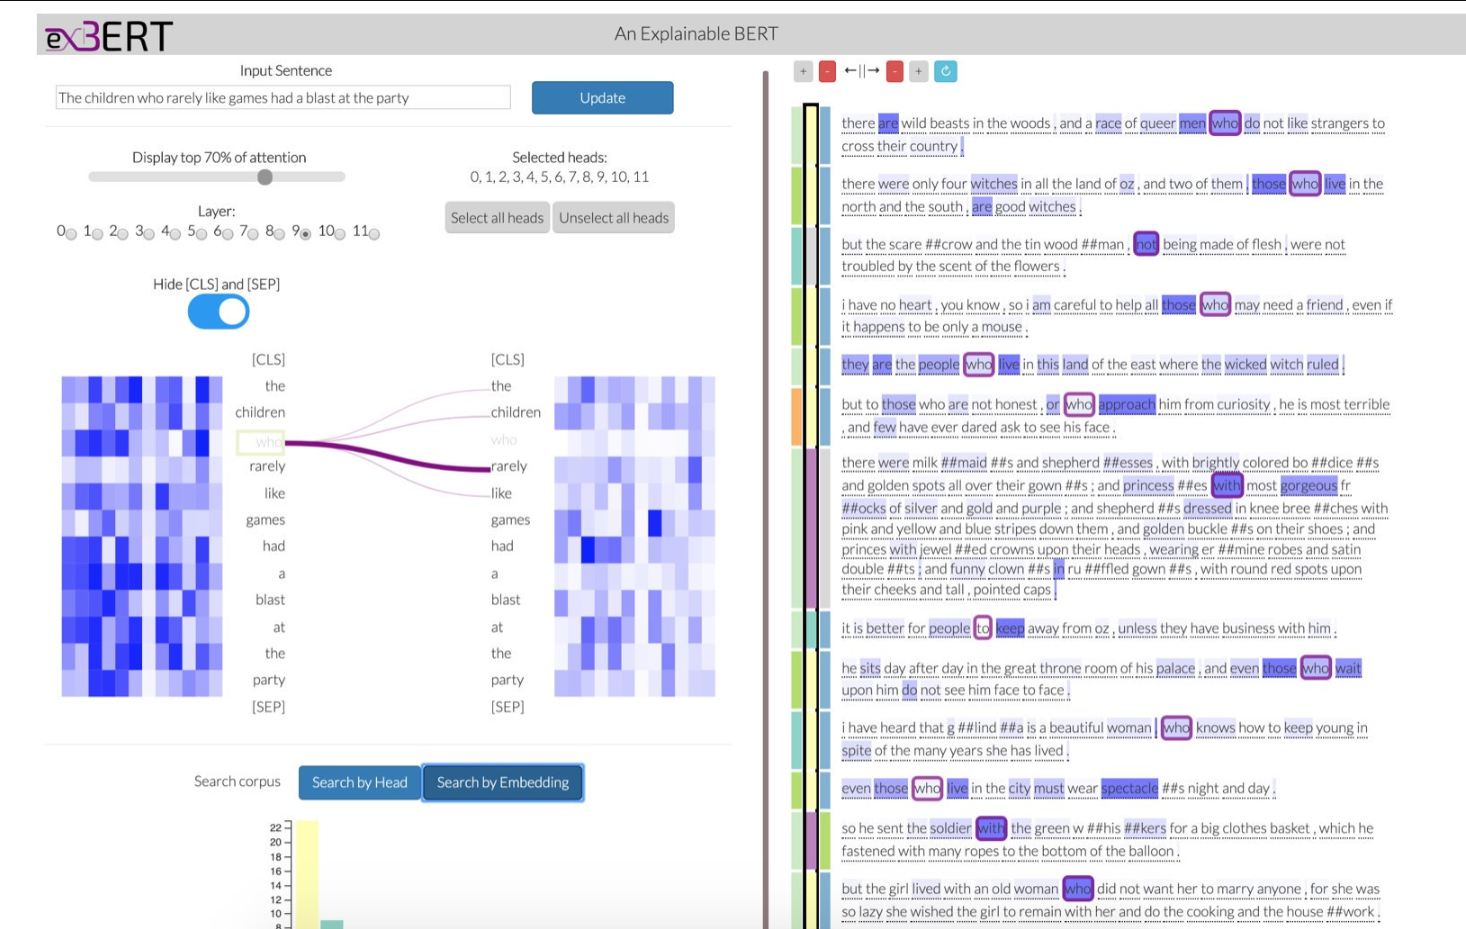1466x929 pixels.
Task: Click boxed 'to' before 'keep away from oz'
Action: pos(983,628)
